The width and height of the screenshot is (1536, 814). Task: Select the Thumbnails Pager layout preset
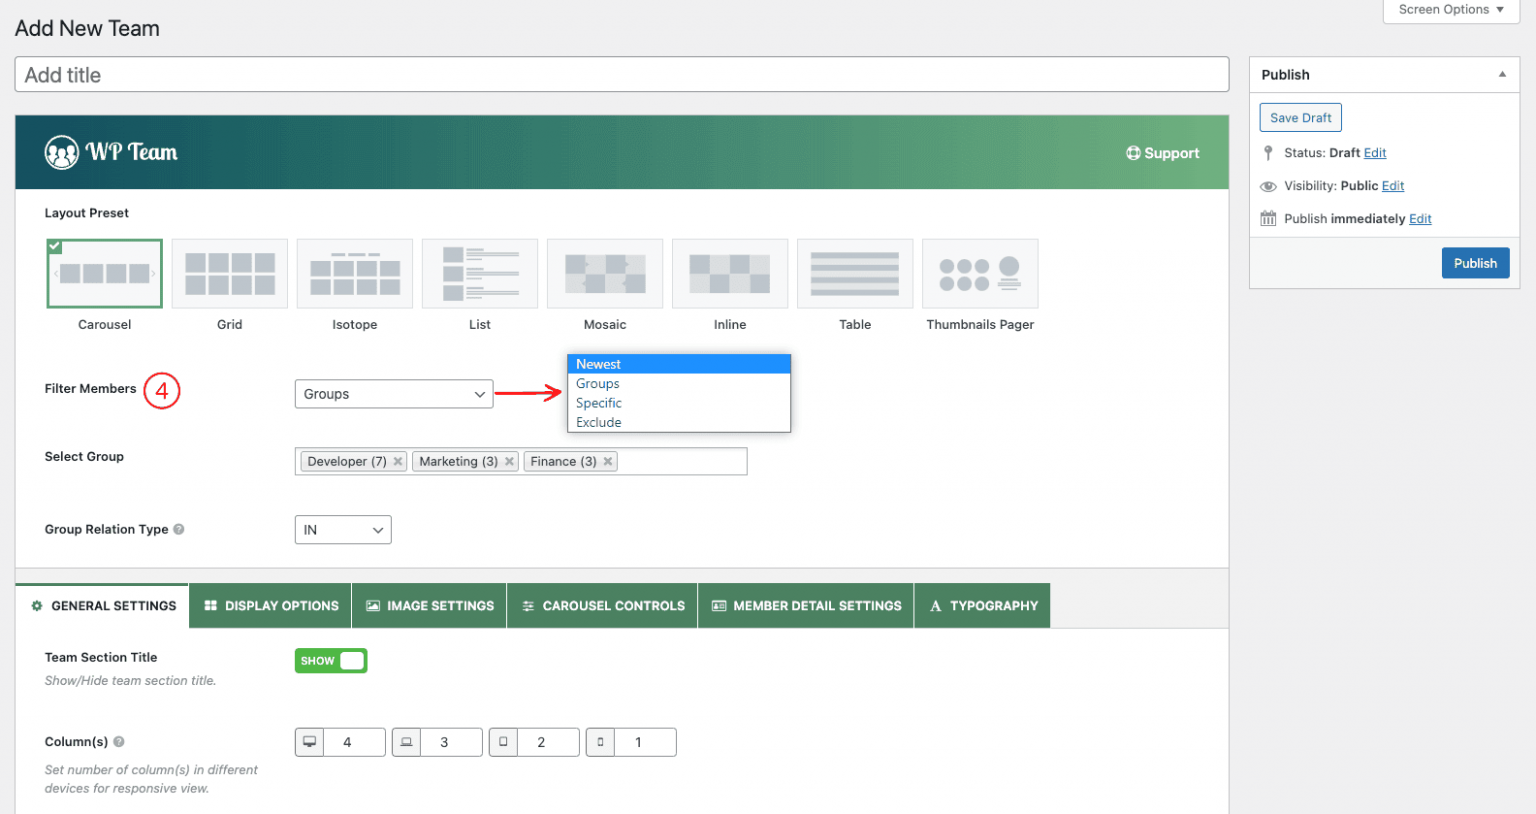(x=979, y=273)
